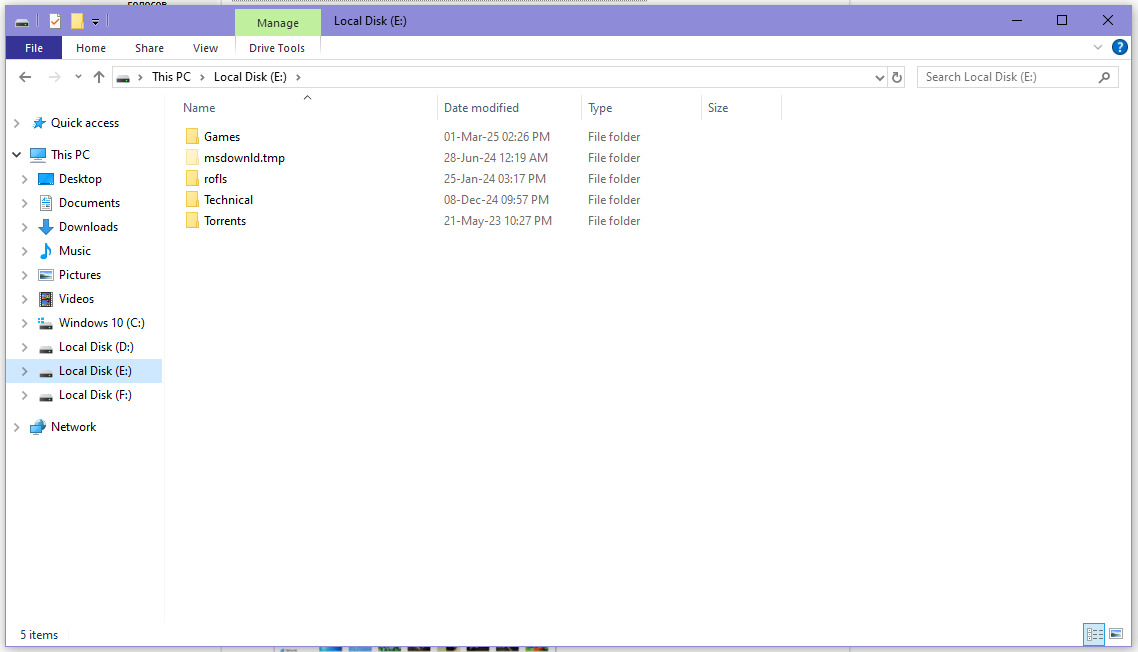This screenshot has height=652, width=1138.
Task: Go back using the Back arrow
Action: (26, 77)
